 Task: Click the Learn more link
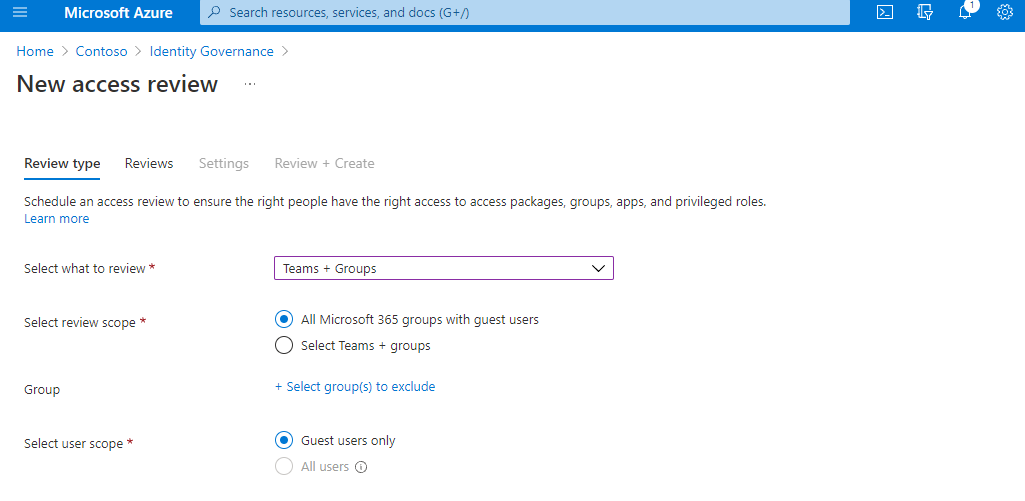56,219
